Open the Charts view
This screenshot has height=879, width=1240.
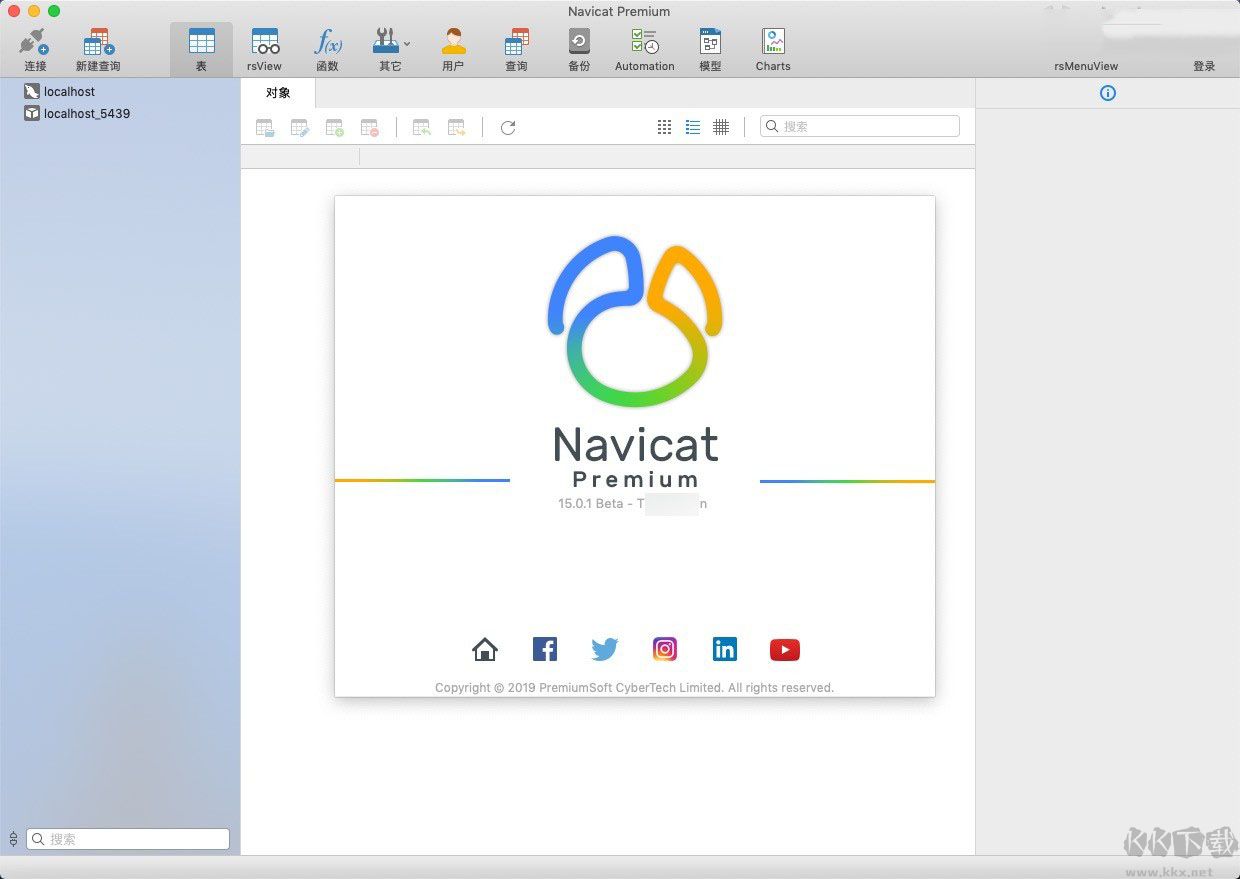pos(772,45)
